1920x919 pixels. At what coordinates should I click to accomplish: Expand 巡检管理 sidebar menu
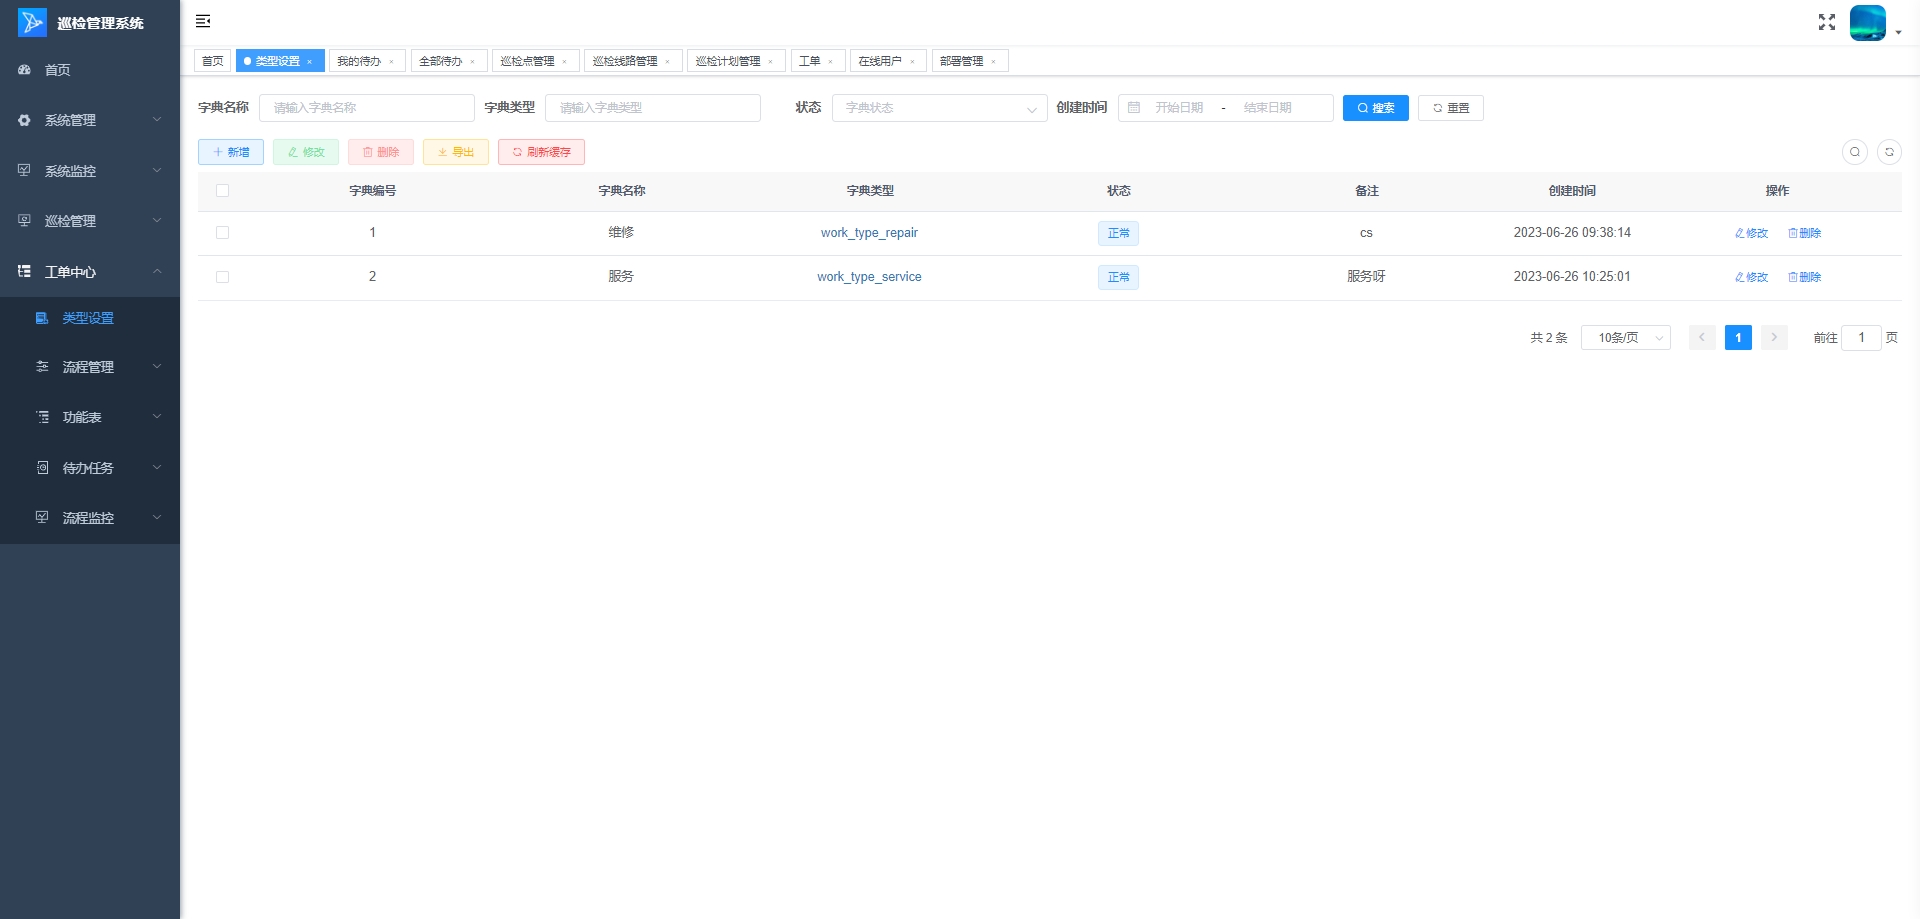90,221
